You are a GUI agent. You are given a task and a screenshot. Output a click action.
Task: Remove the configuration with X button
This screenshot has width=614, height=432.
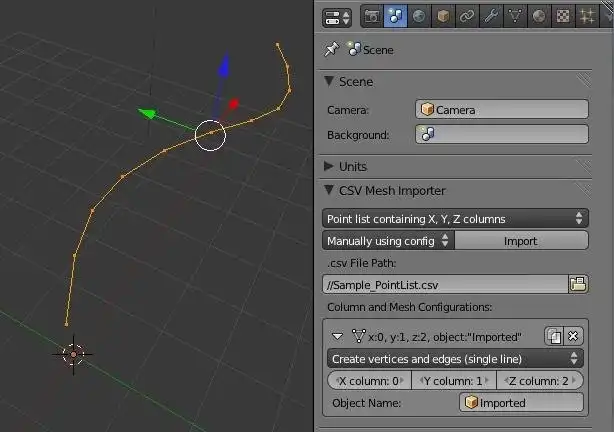573,336
